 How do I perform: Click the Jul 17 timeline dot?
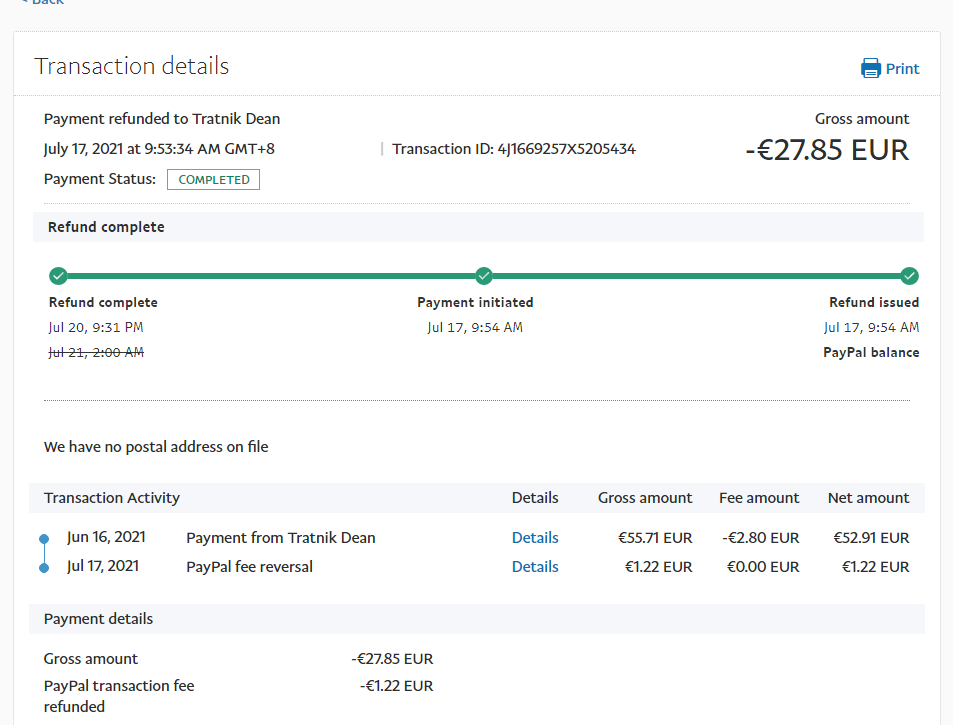click(44, 568)
